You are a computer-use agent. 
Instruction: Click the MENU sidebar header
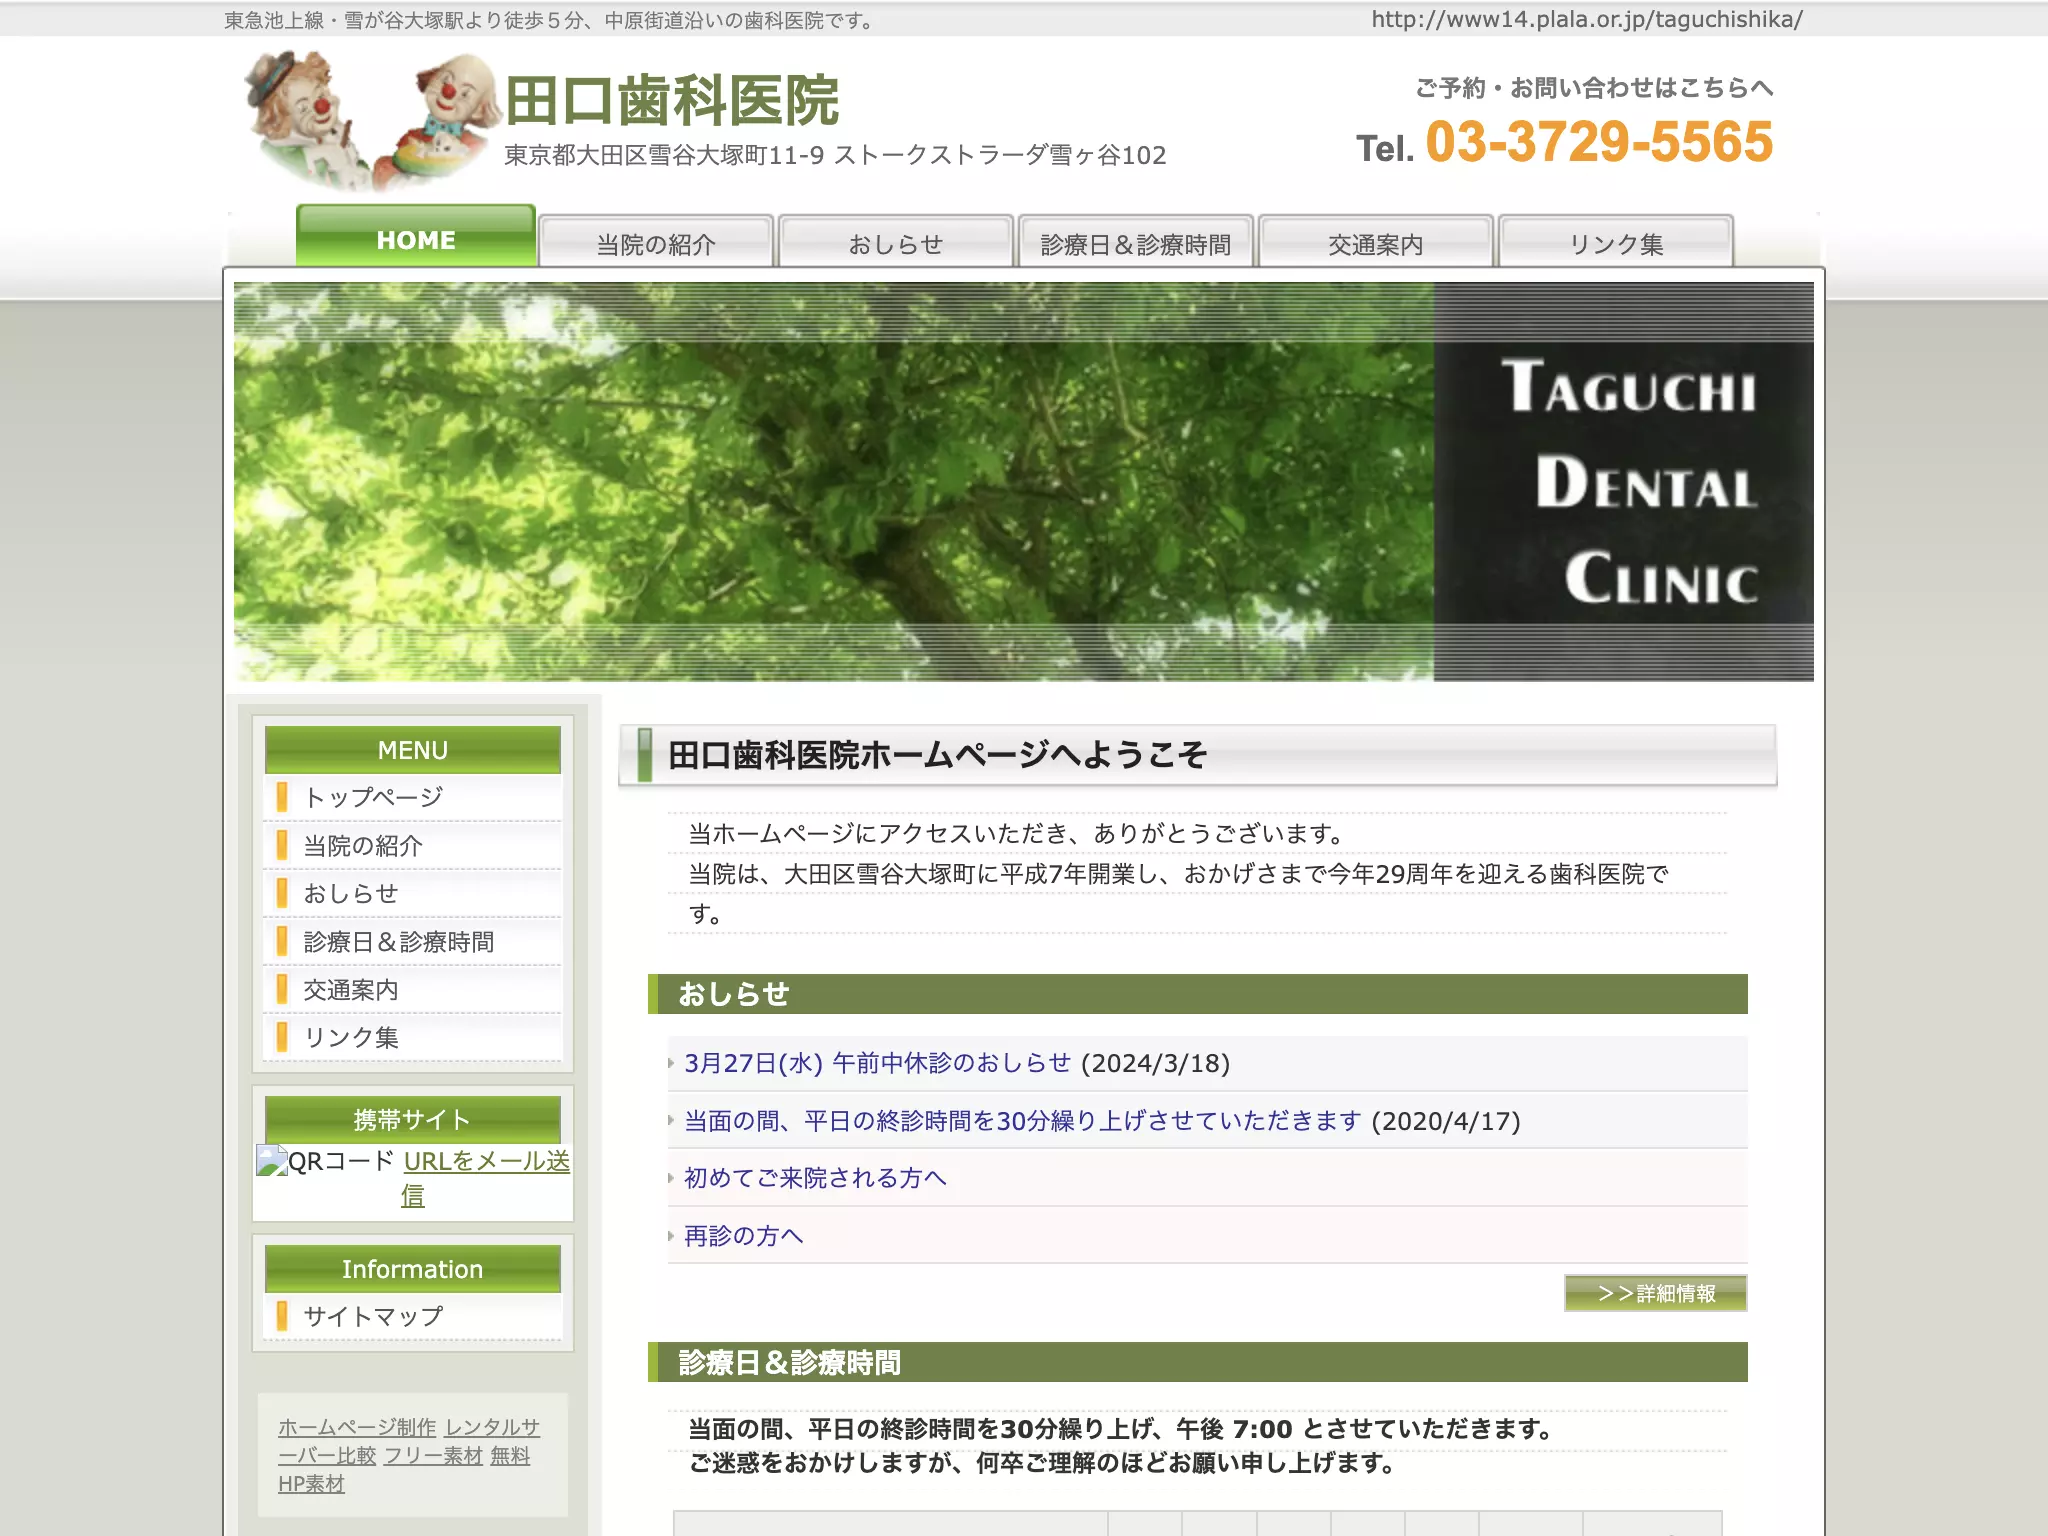413,750
